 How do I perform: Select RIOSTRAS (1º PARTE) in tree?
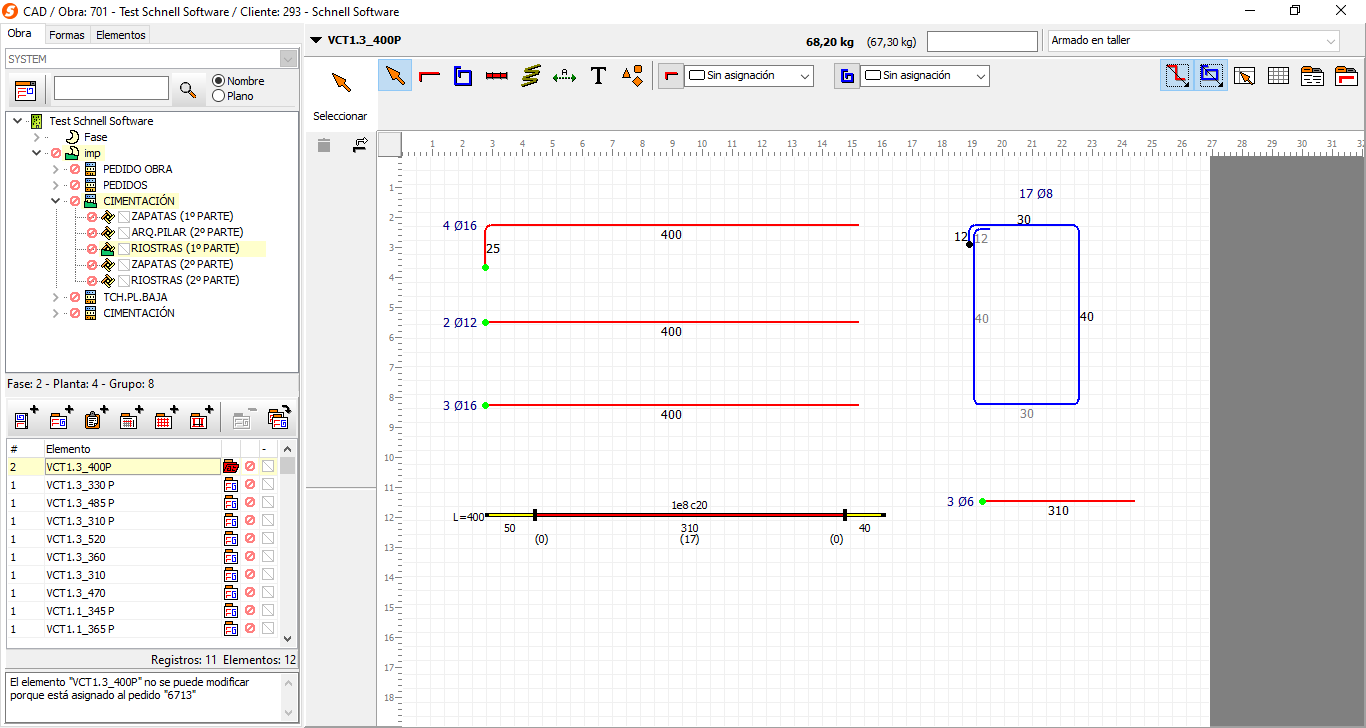tap(185, 248)
